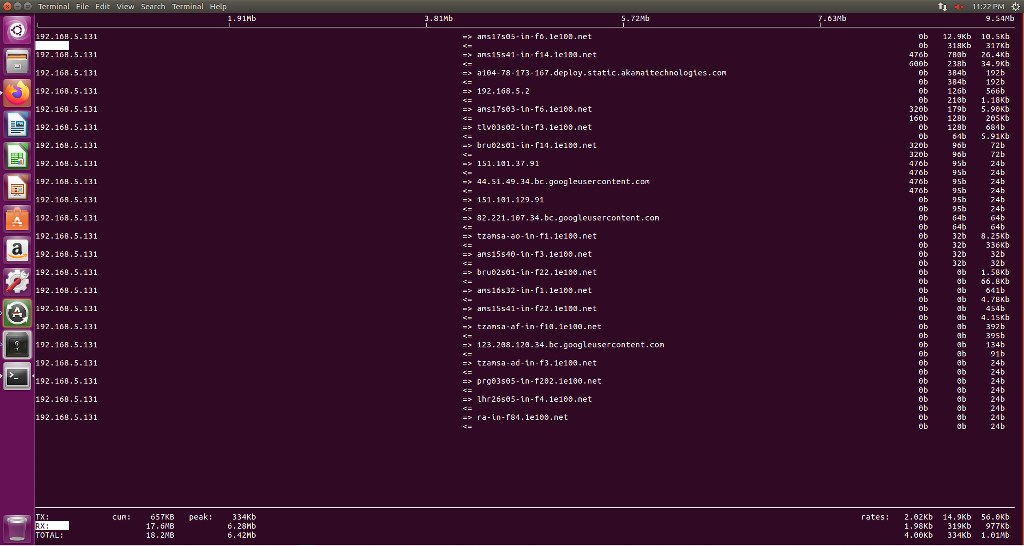Click host ra-in-f84.1e100.net
The height and width of the screenshot is (546, 1024).
pyautogui.click(x=522, y=417)
